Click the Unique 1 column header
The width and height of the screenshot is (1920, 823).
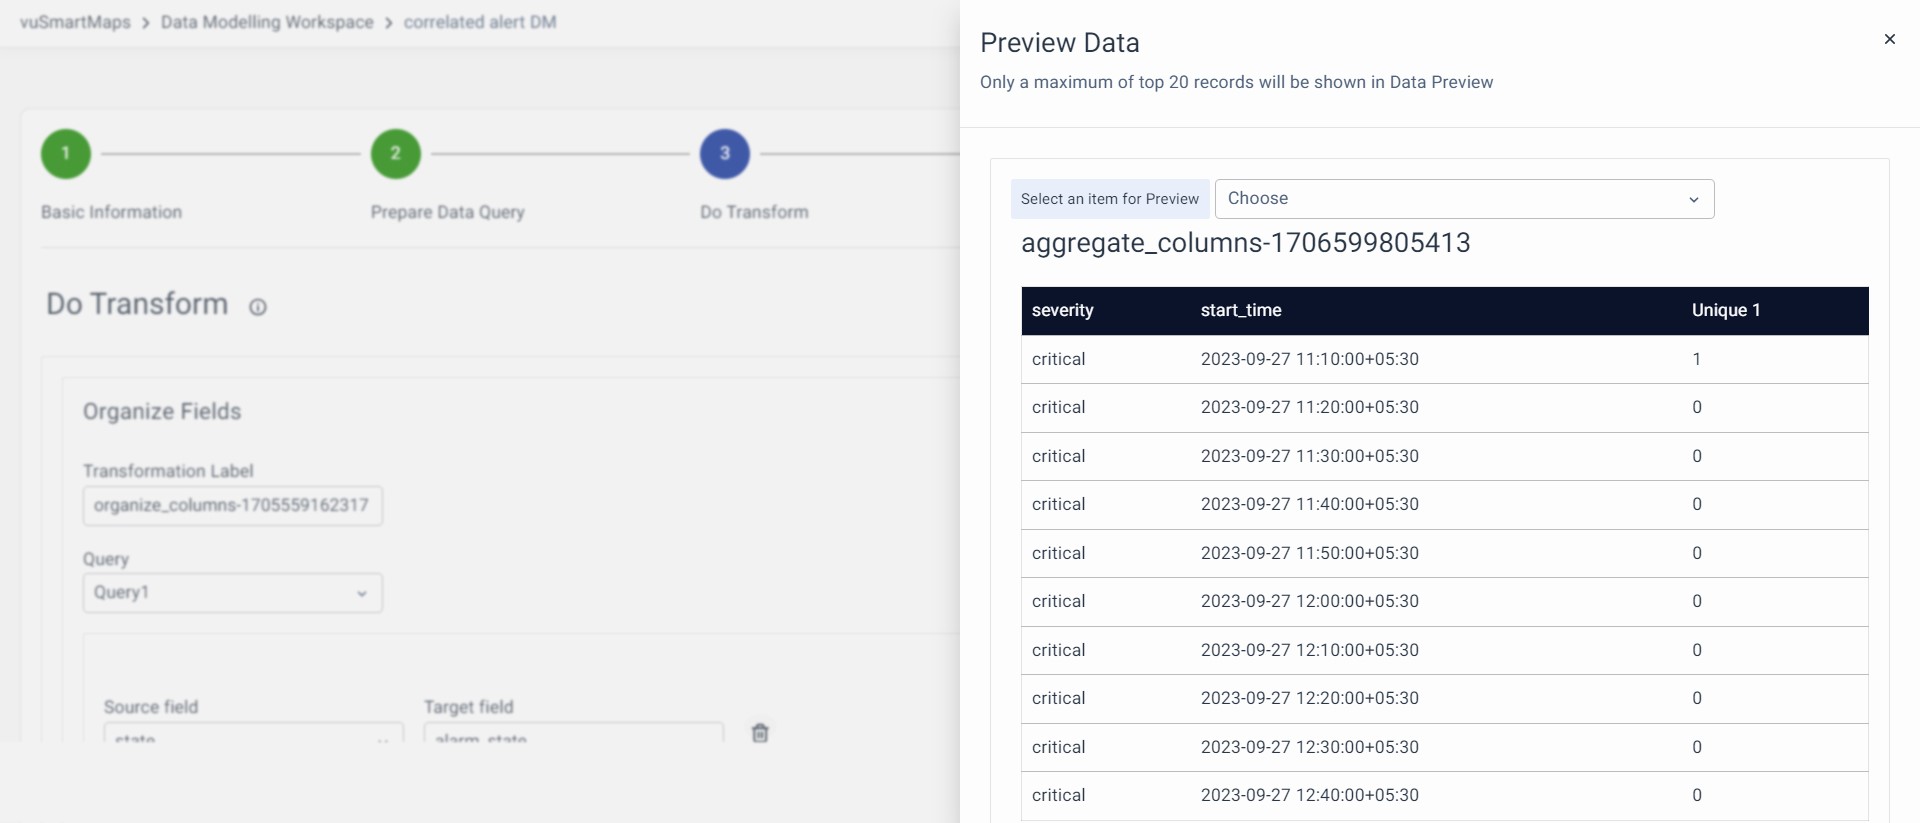1726,311
